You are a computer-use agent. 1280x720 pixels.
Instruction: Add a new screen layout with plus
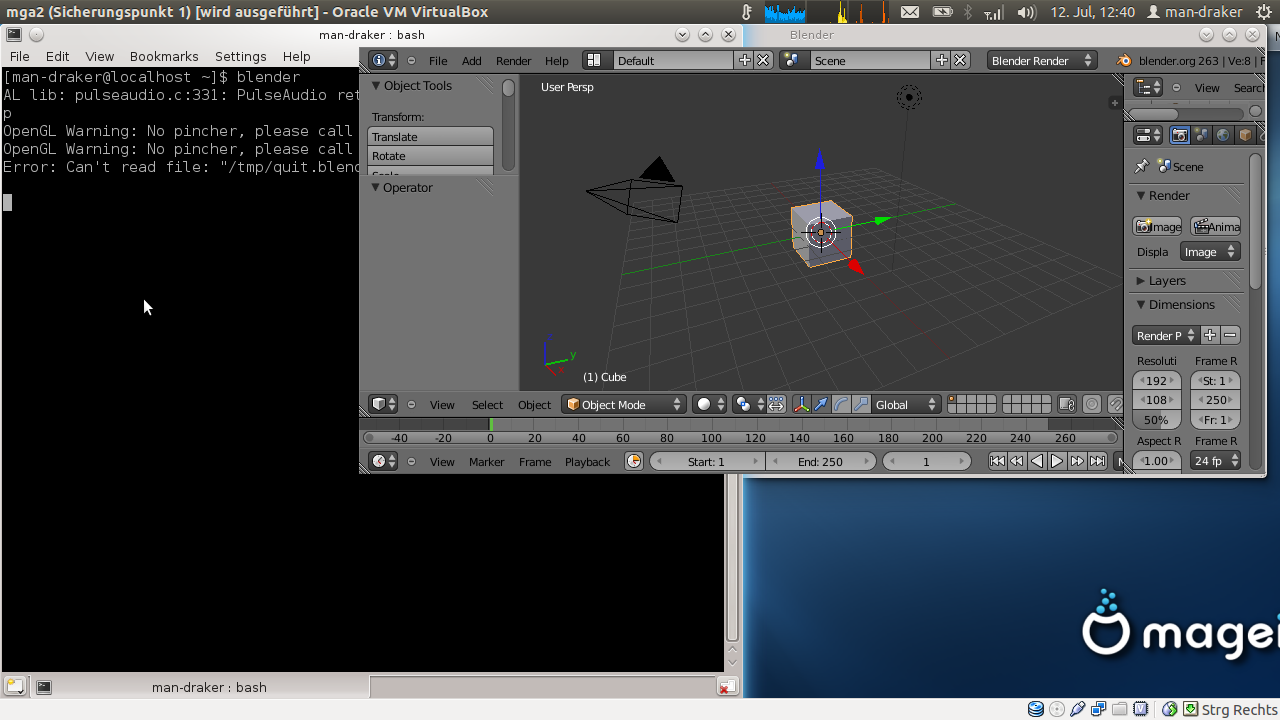click(745, 60)
